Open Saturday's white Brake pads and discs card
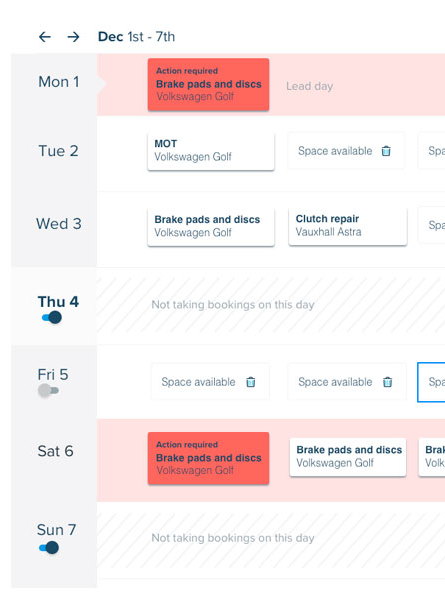This screenshot has height=601, width=445. coord(348,457)
